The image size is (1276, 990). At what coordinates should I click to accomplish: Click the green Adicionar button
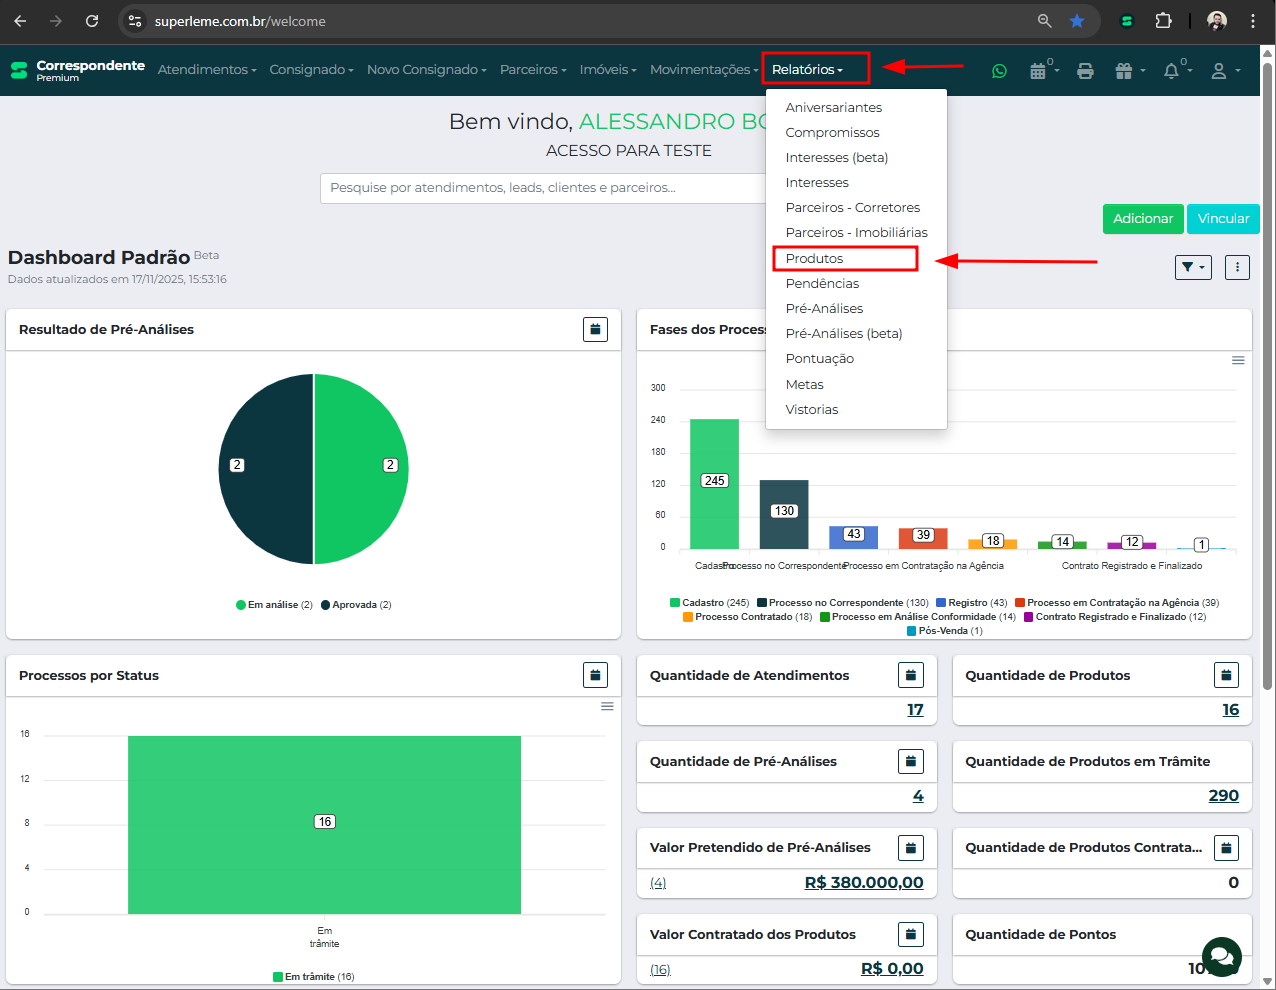click(x=1143, y=219)
